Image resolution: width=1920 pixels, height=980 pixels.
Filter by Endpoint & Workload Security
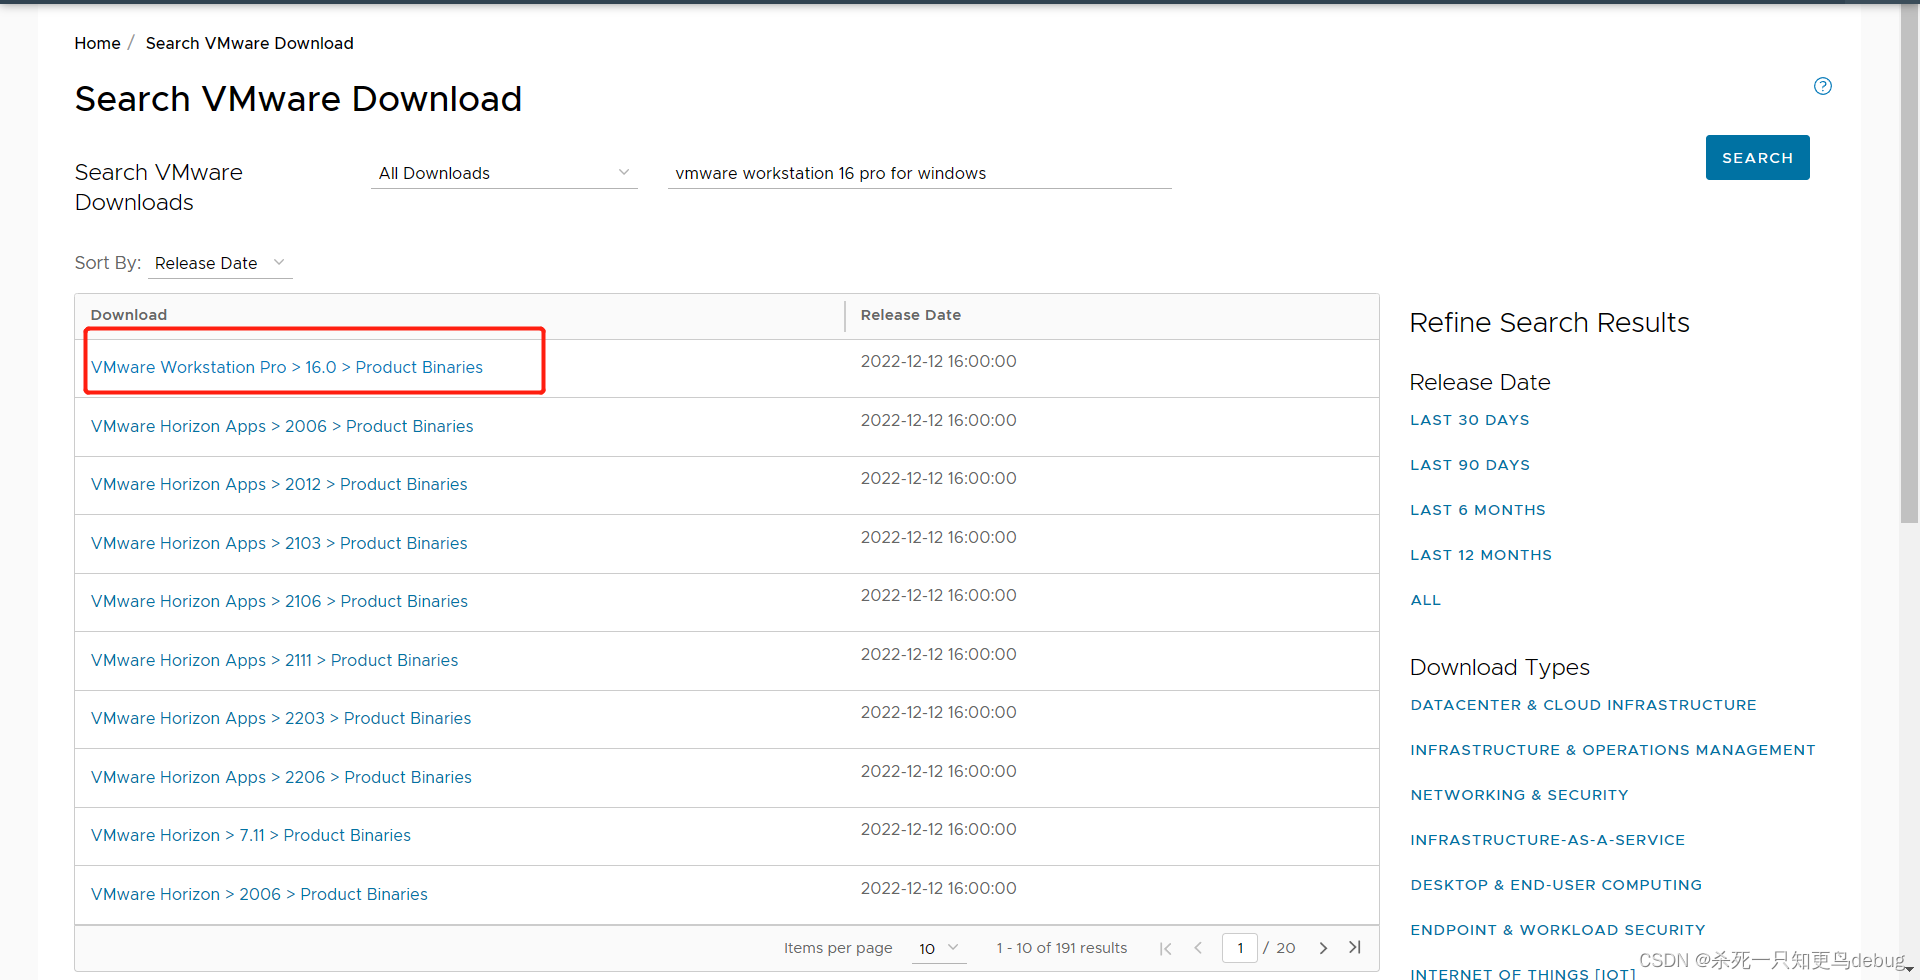click(x=1557, y=930)
